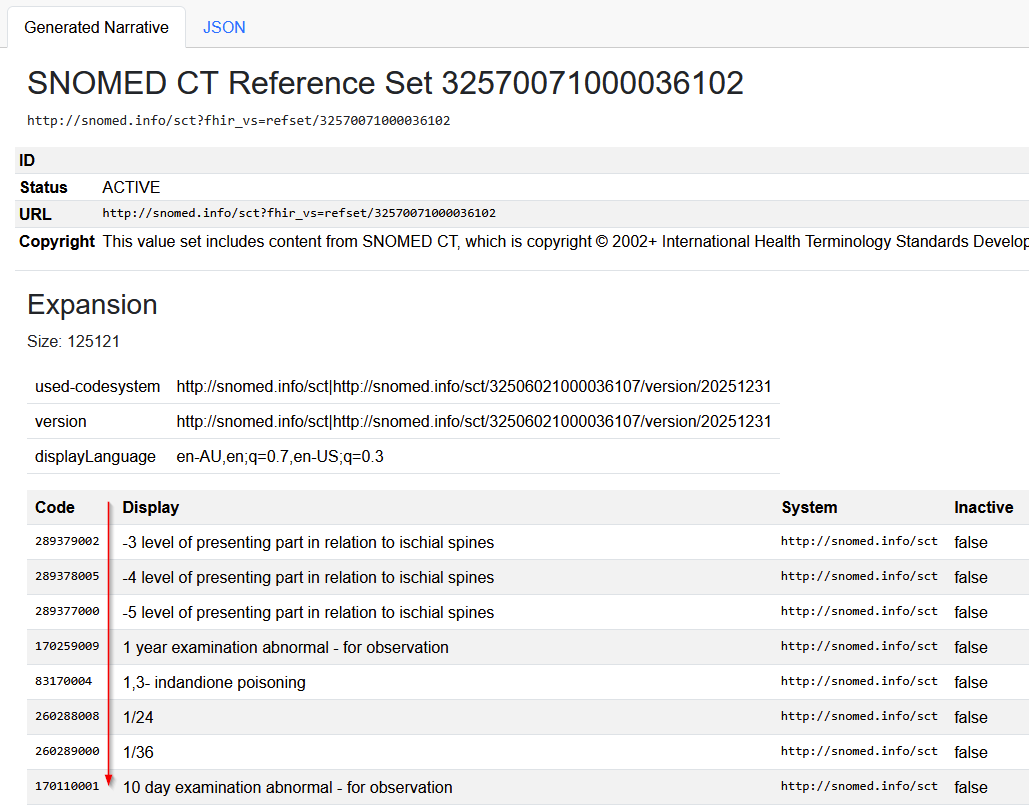
Task: Click code 170259009
Action: point(67,646)
